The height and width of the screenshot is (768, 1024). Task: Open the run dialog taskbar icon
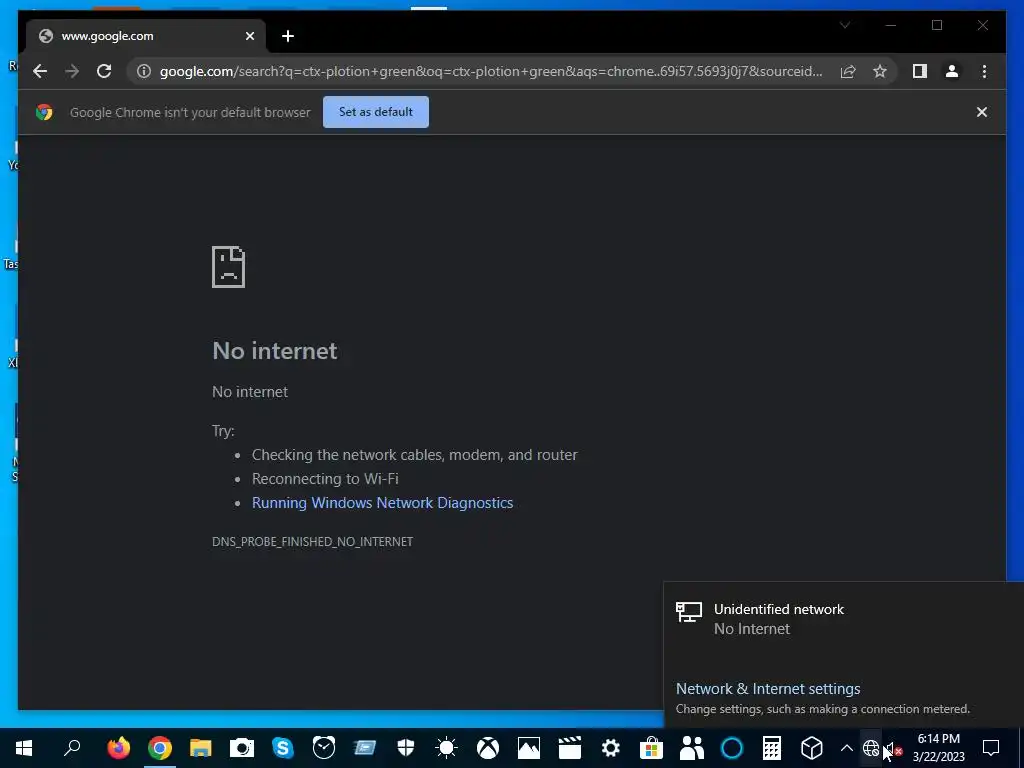[x=364, y=748]
